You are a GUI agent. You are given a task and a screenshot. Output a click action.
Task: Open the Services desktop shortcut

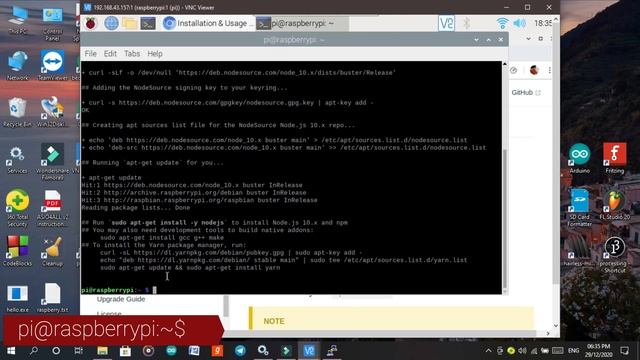tap(17, 159)
